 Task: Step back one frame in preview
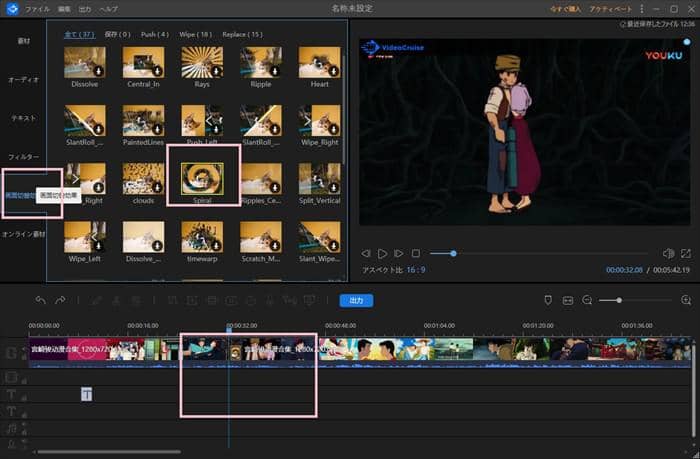pyautogui.click(x=366, y=254)
